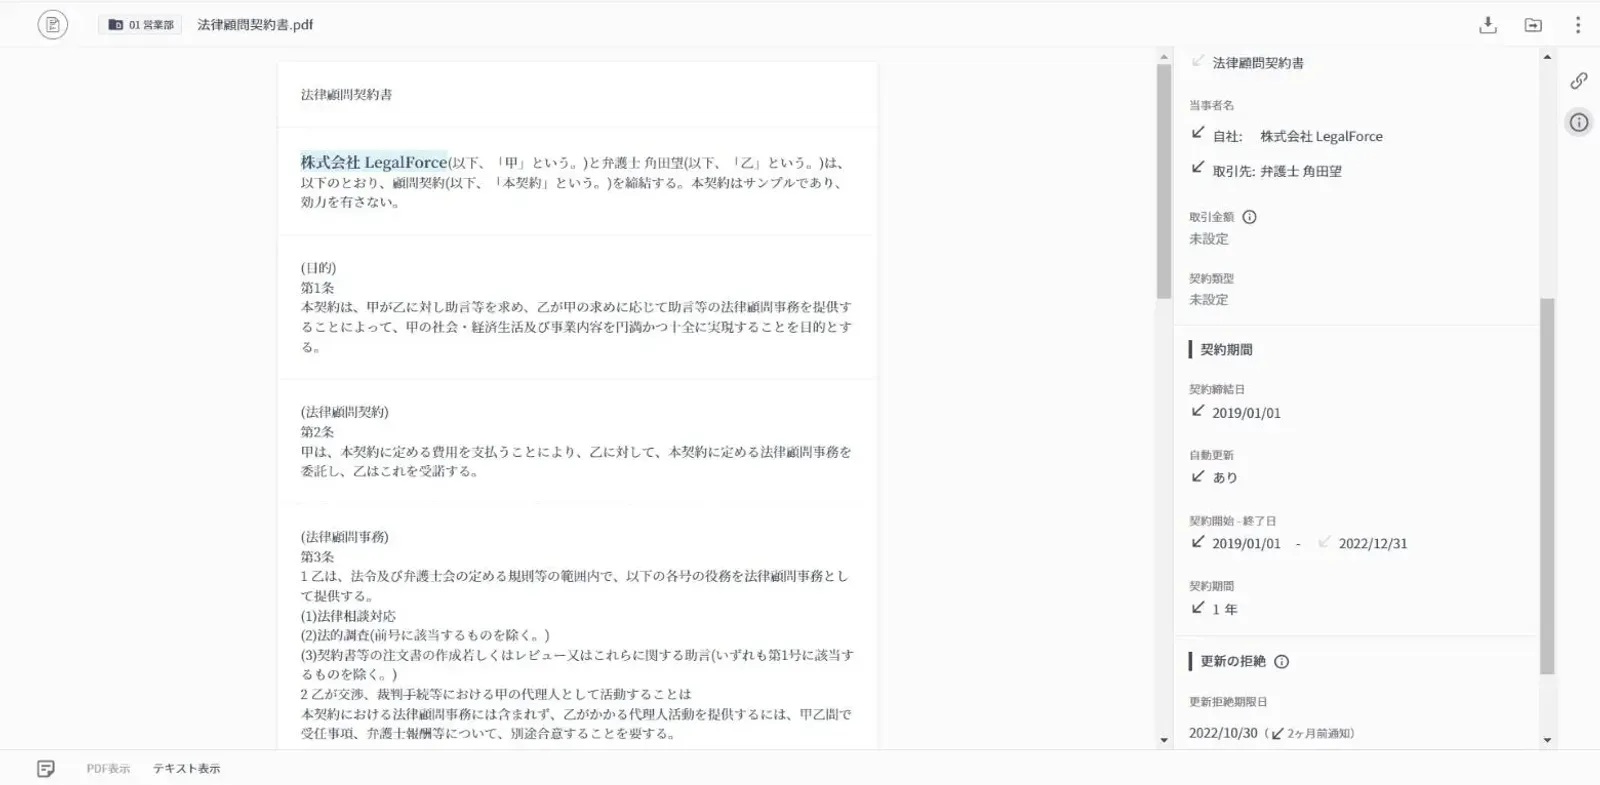Show info tooltip for 更新の拒絶

coord(1282,661)
